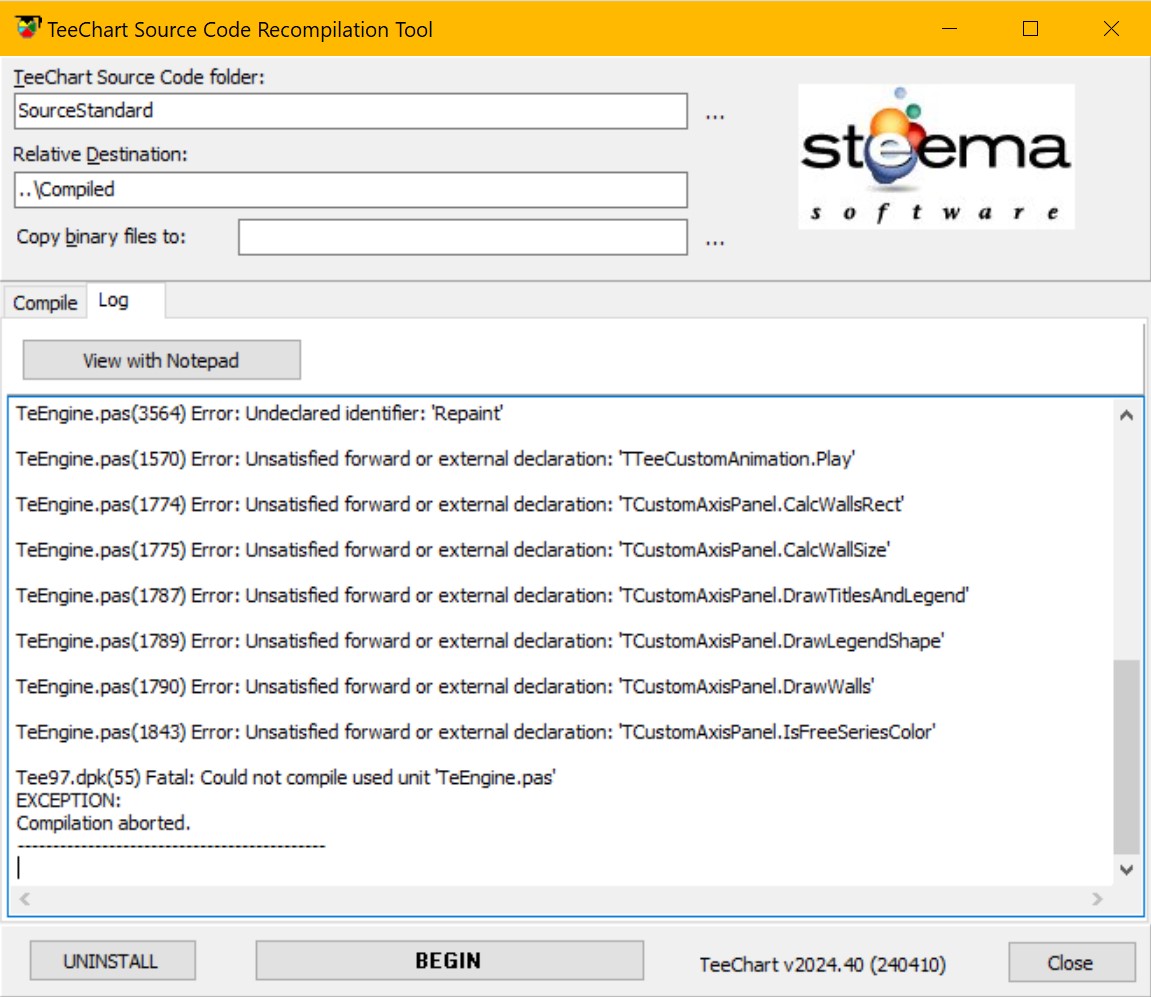The height and width of the screenshot is (997, 1151).
Task: Click the DrawTitlesAndLegend error line
Action: [x=493, y=595]
